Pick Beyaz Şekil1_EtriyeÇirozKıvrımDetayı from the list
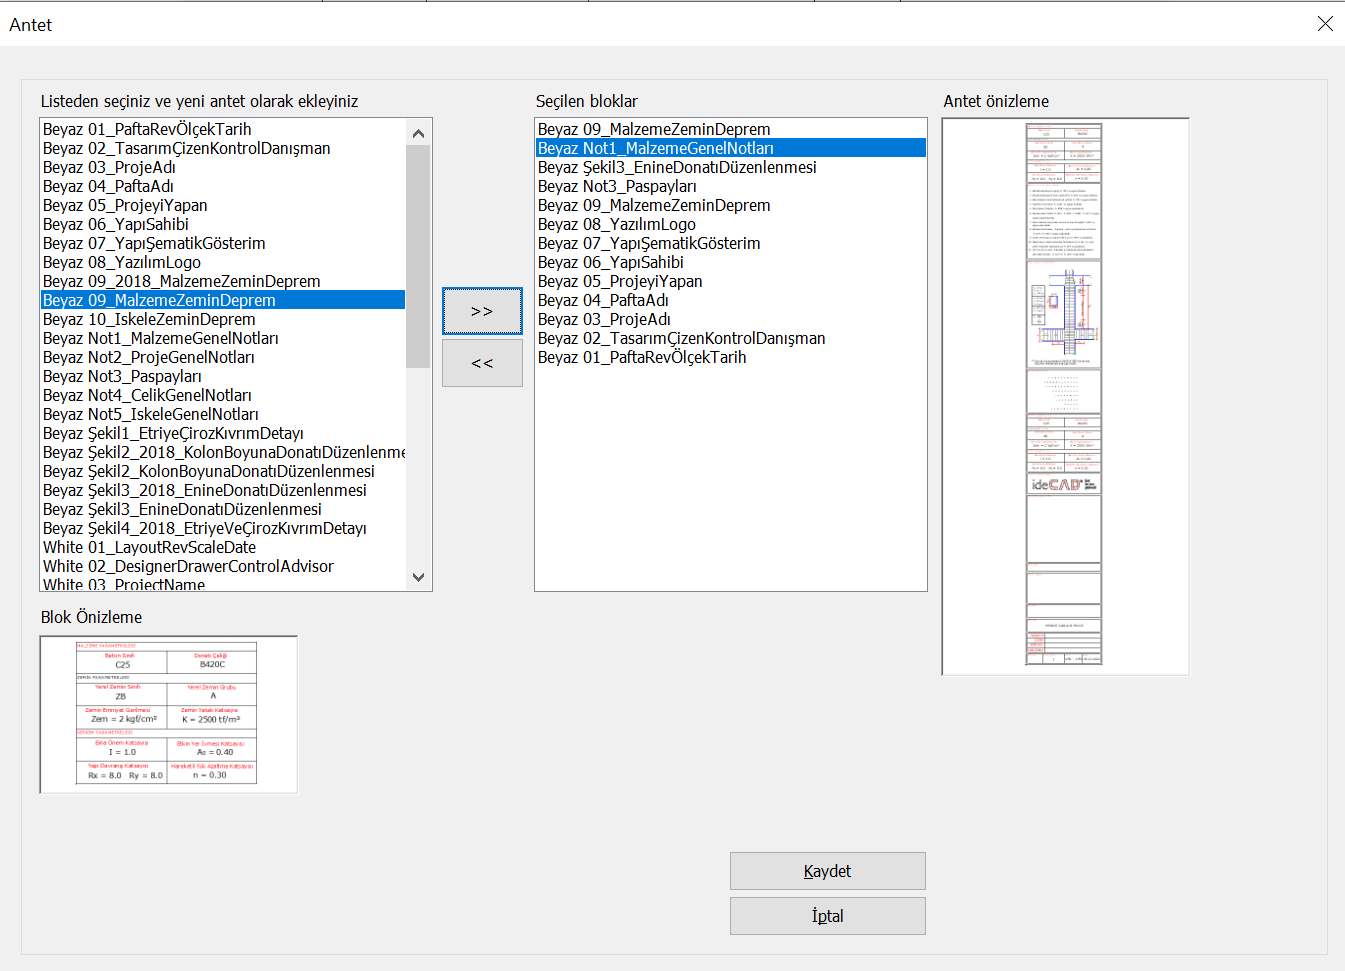Viewport: 1345px width, 971px height. coord(173,433)
